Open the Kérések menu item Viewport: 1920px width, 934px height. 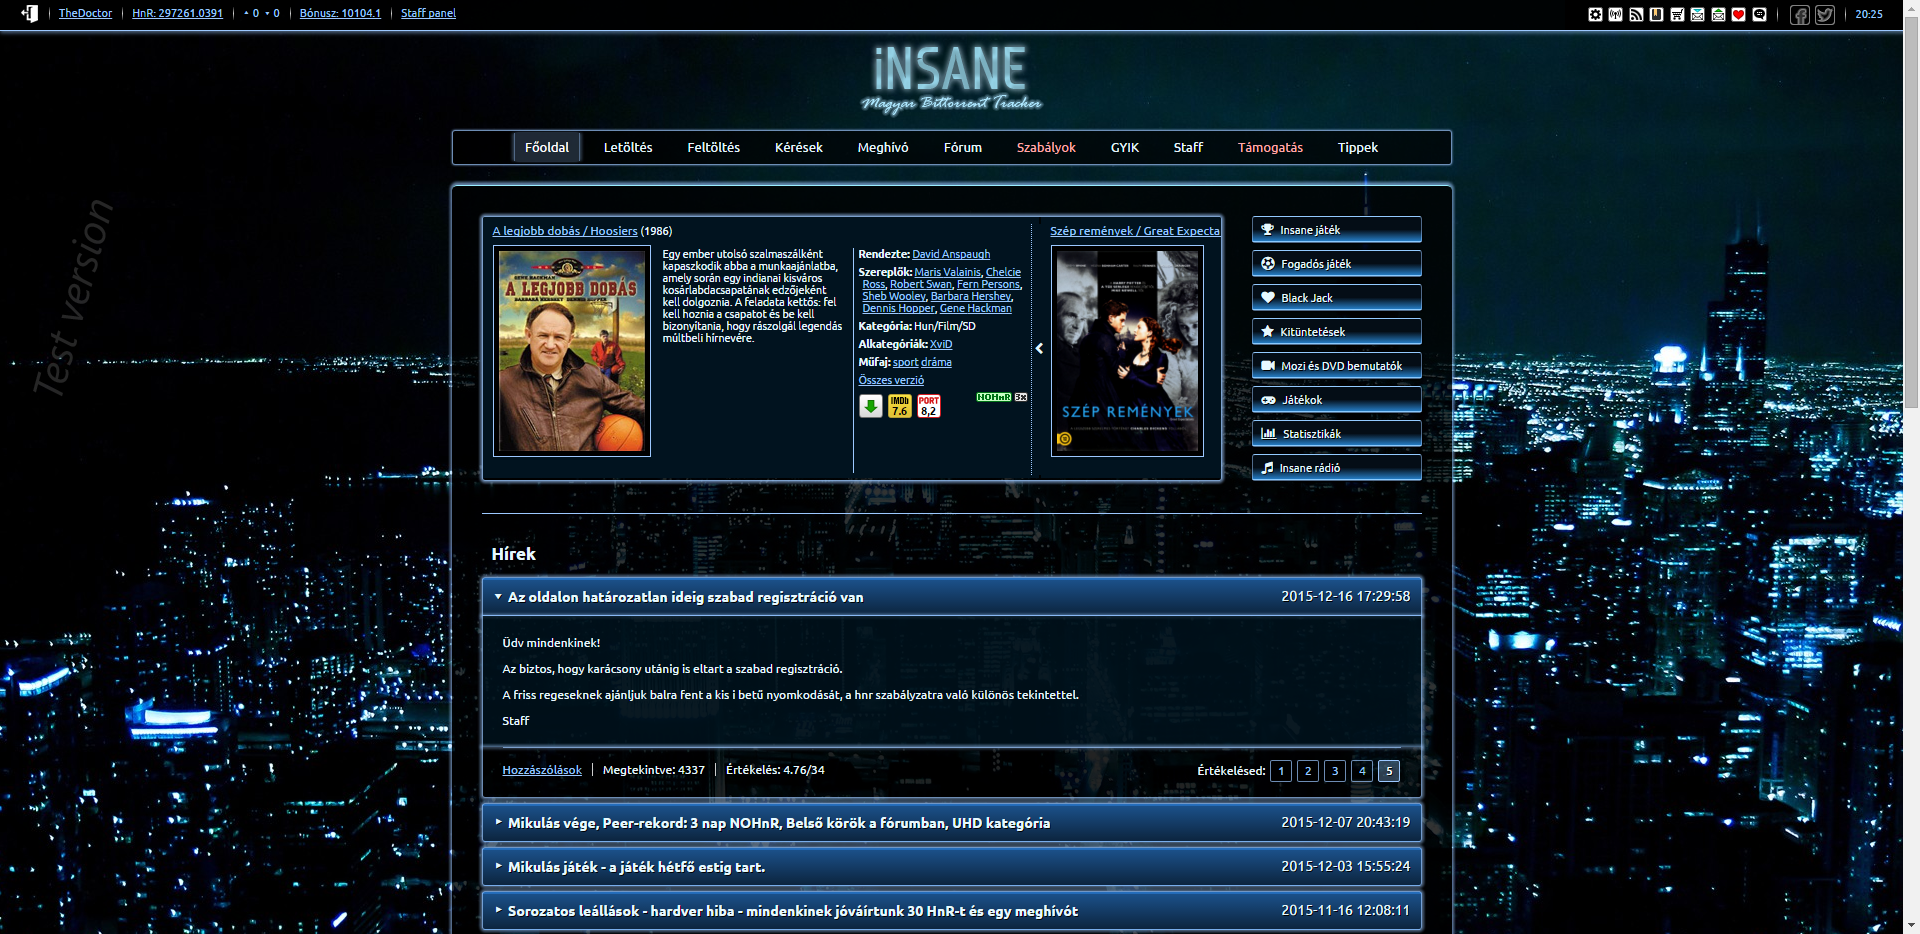click(x=799, y=147)
